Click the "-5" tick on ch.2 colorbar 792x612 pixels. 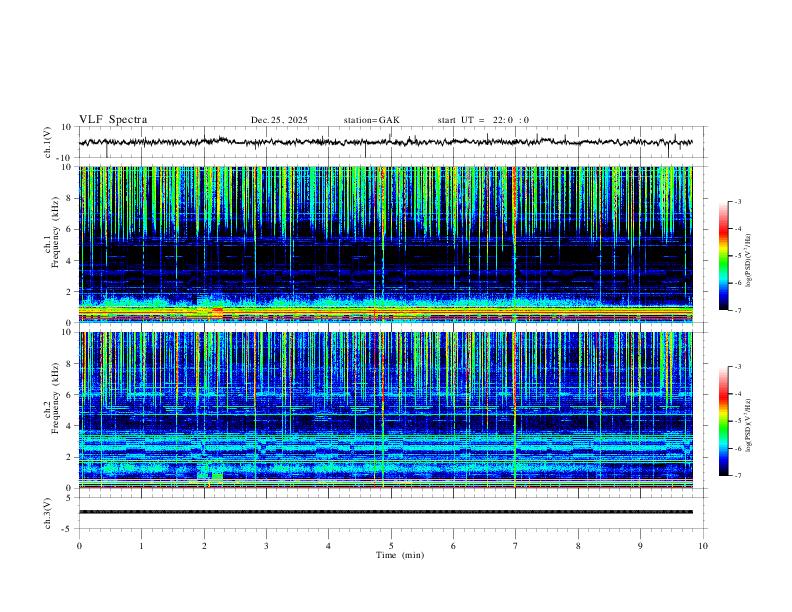tap(738, 421)
